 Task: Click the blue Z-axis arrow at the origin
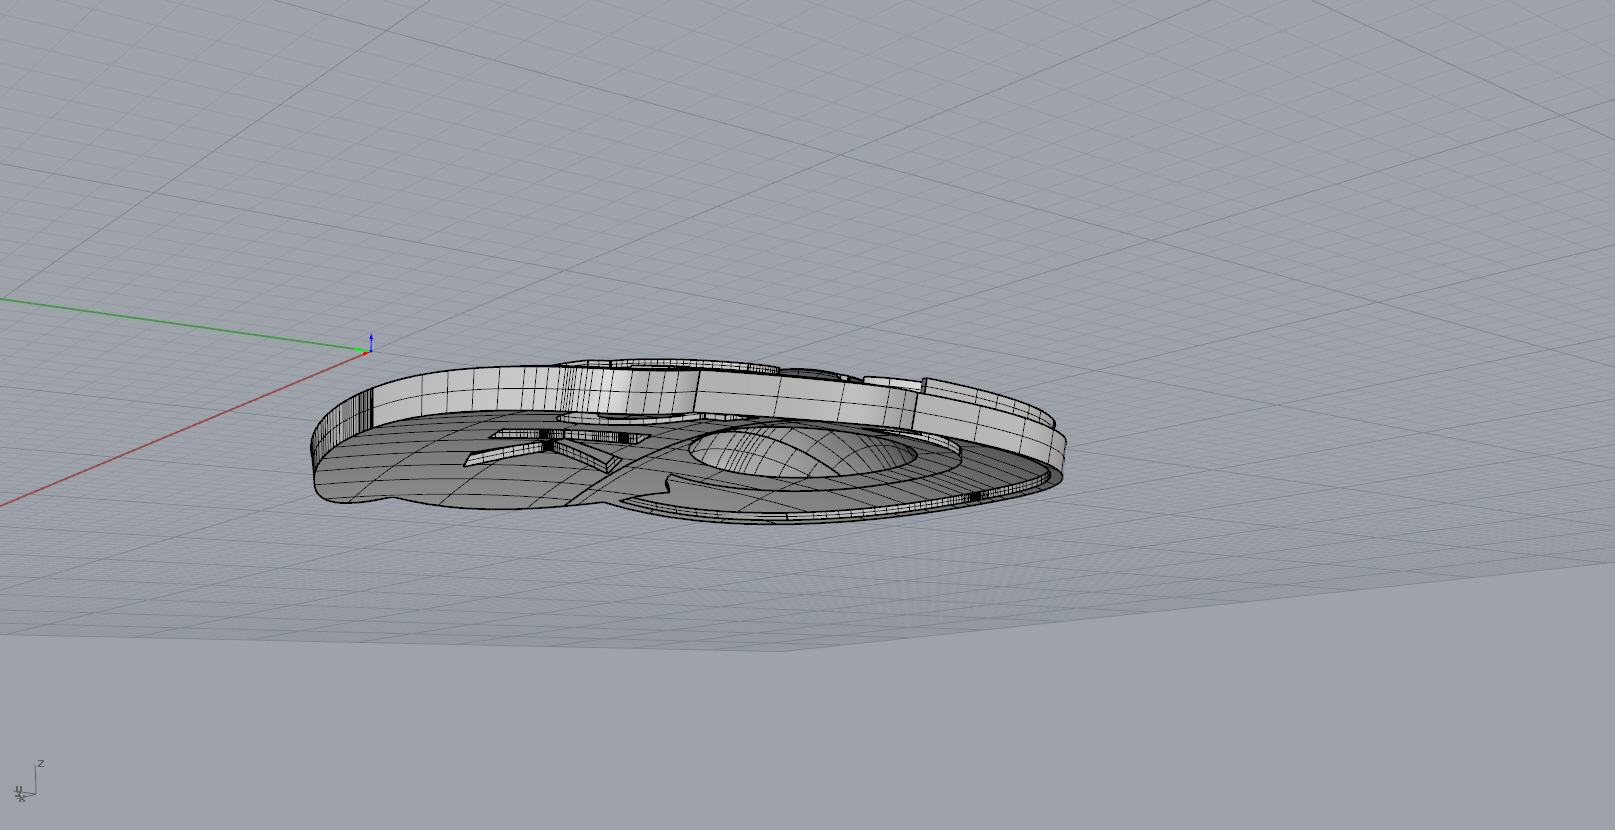coord(371,341)
